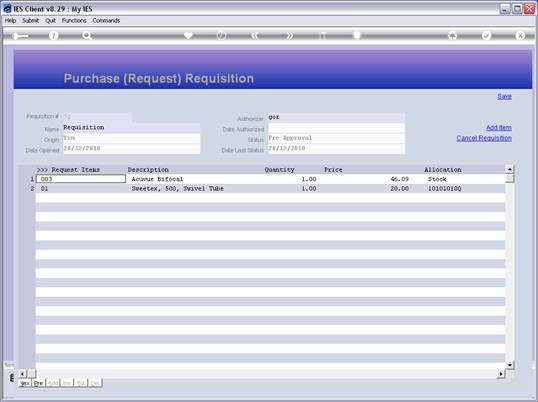Viewport: 538px width, 402px height.
Task: Select request item code 003 cell
Action: [x=81, y=179]
